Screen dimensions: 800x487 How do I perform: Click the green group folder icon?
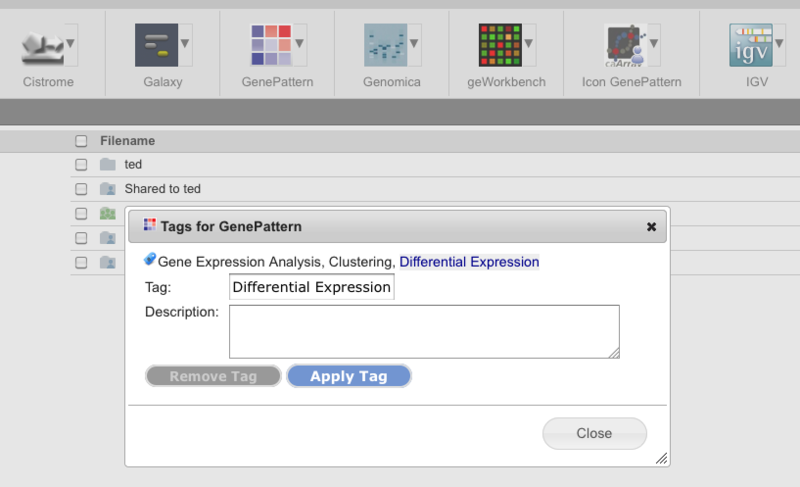(108, 213)
